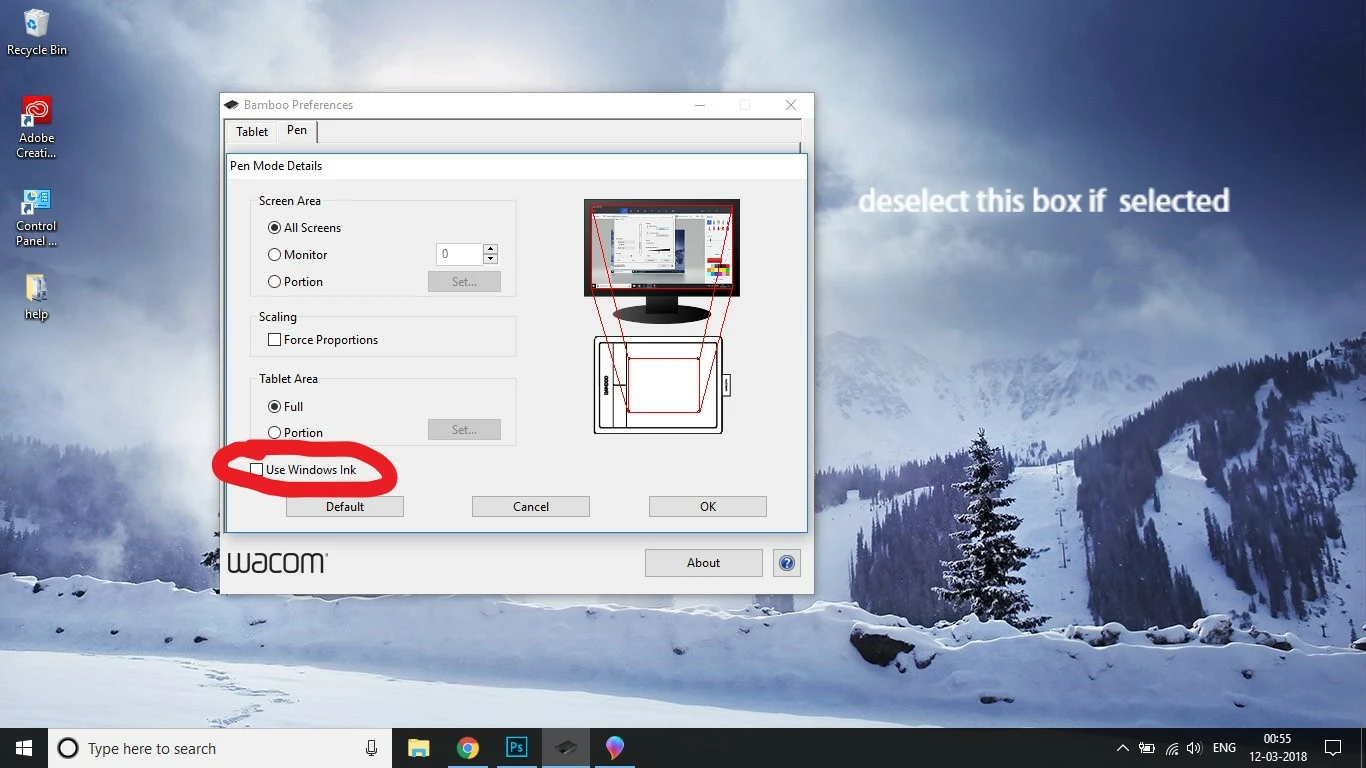Confirm with the OK button
Viewport: 1366px width, 768px height.
[708, 507]
